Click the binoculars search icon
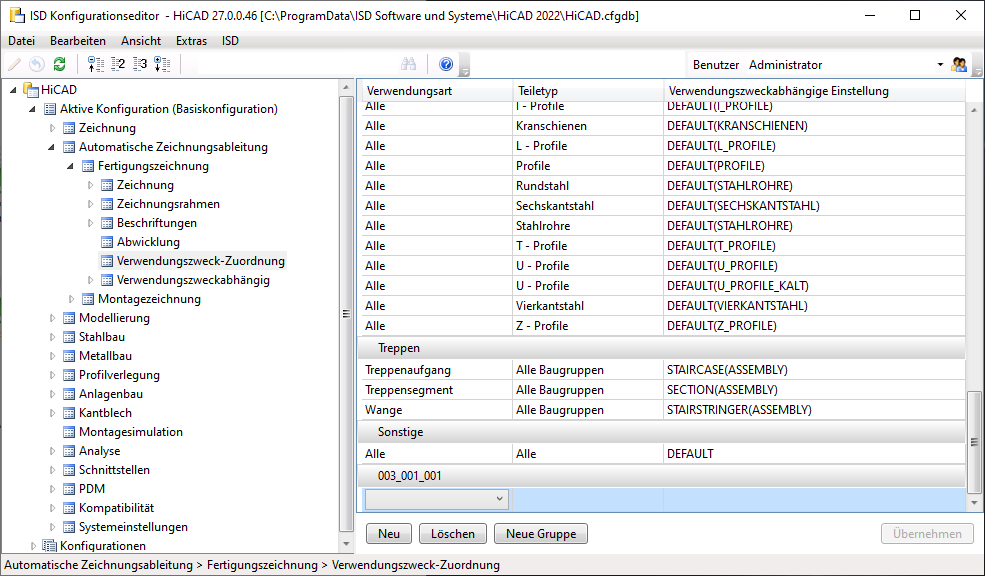The width and height of the screenshot is (985, 576). click(x=408, y=63)
